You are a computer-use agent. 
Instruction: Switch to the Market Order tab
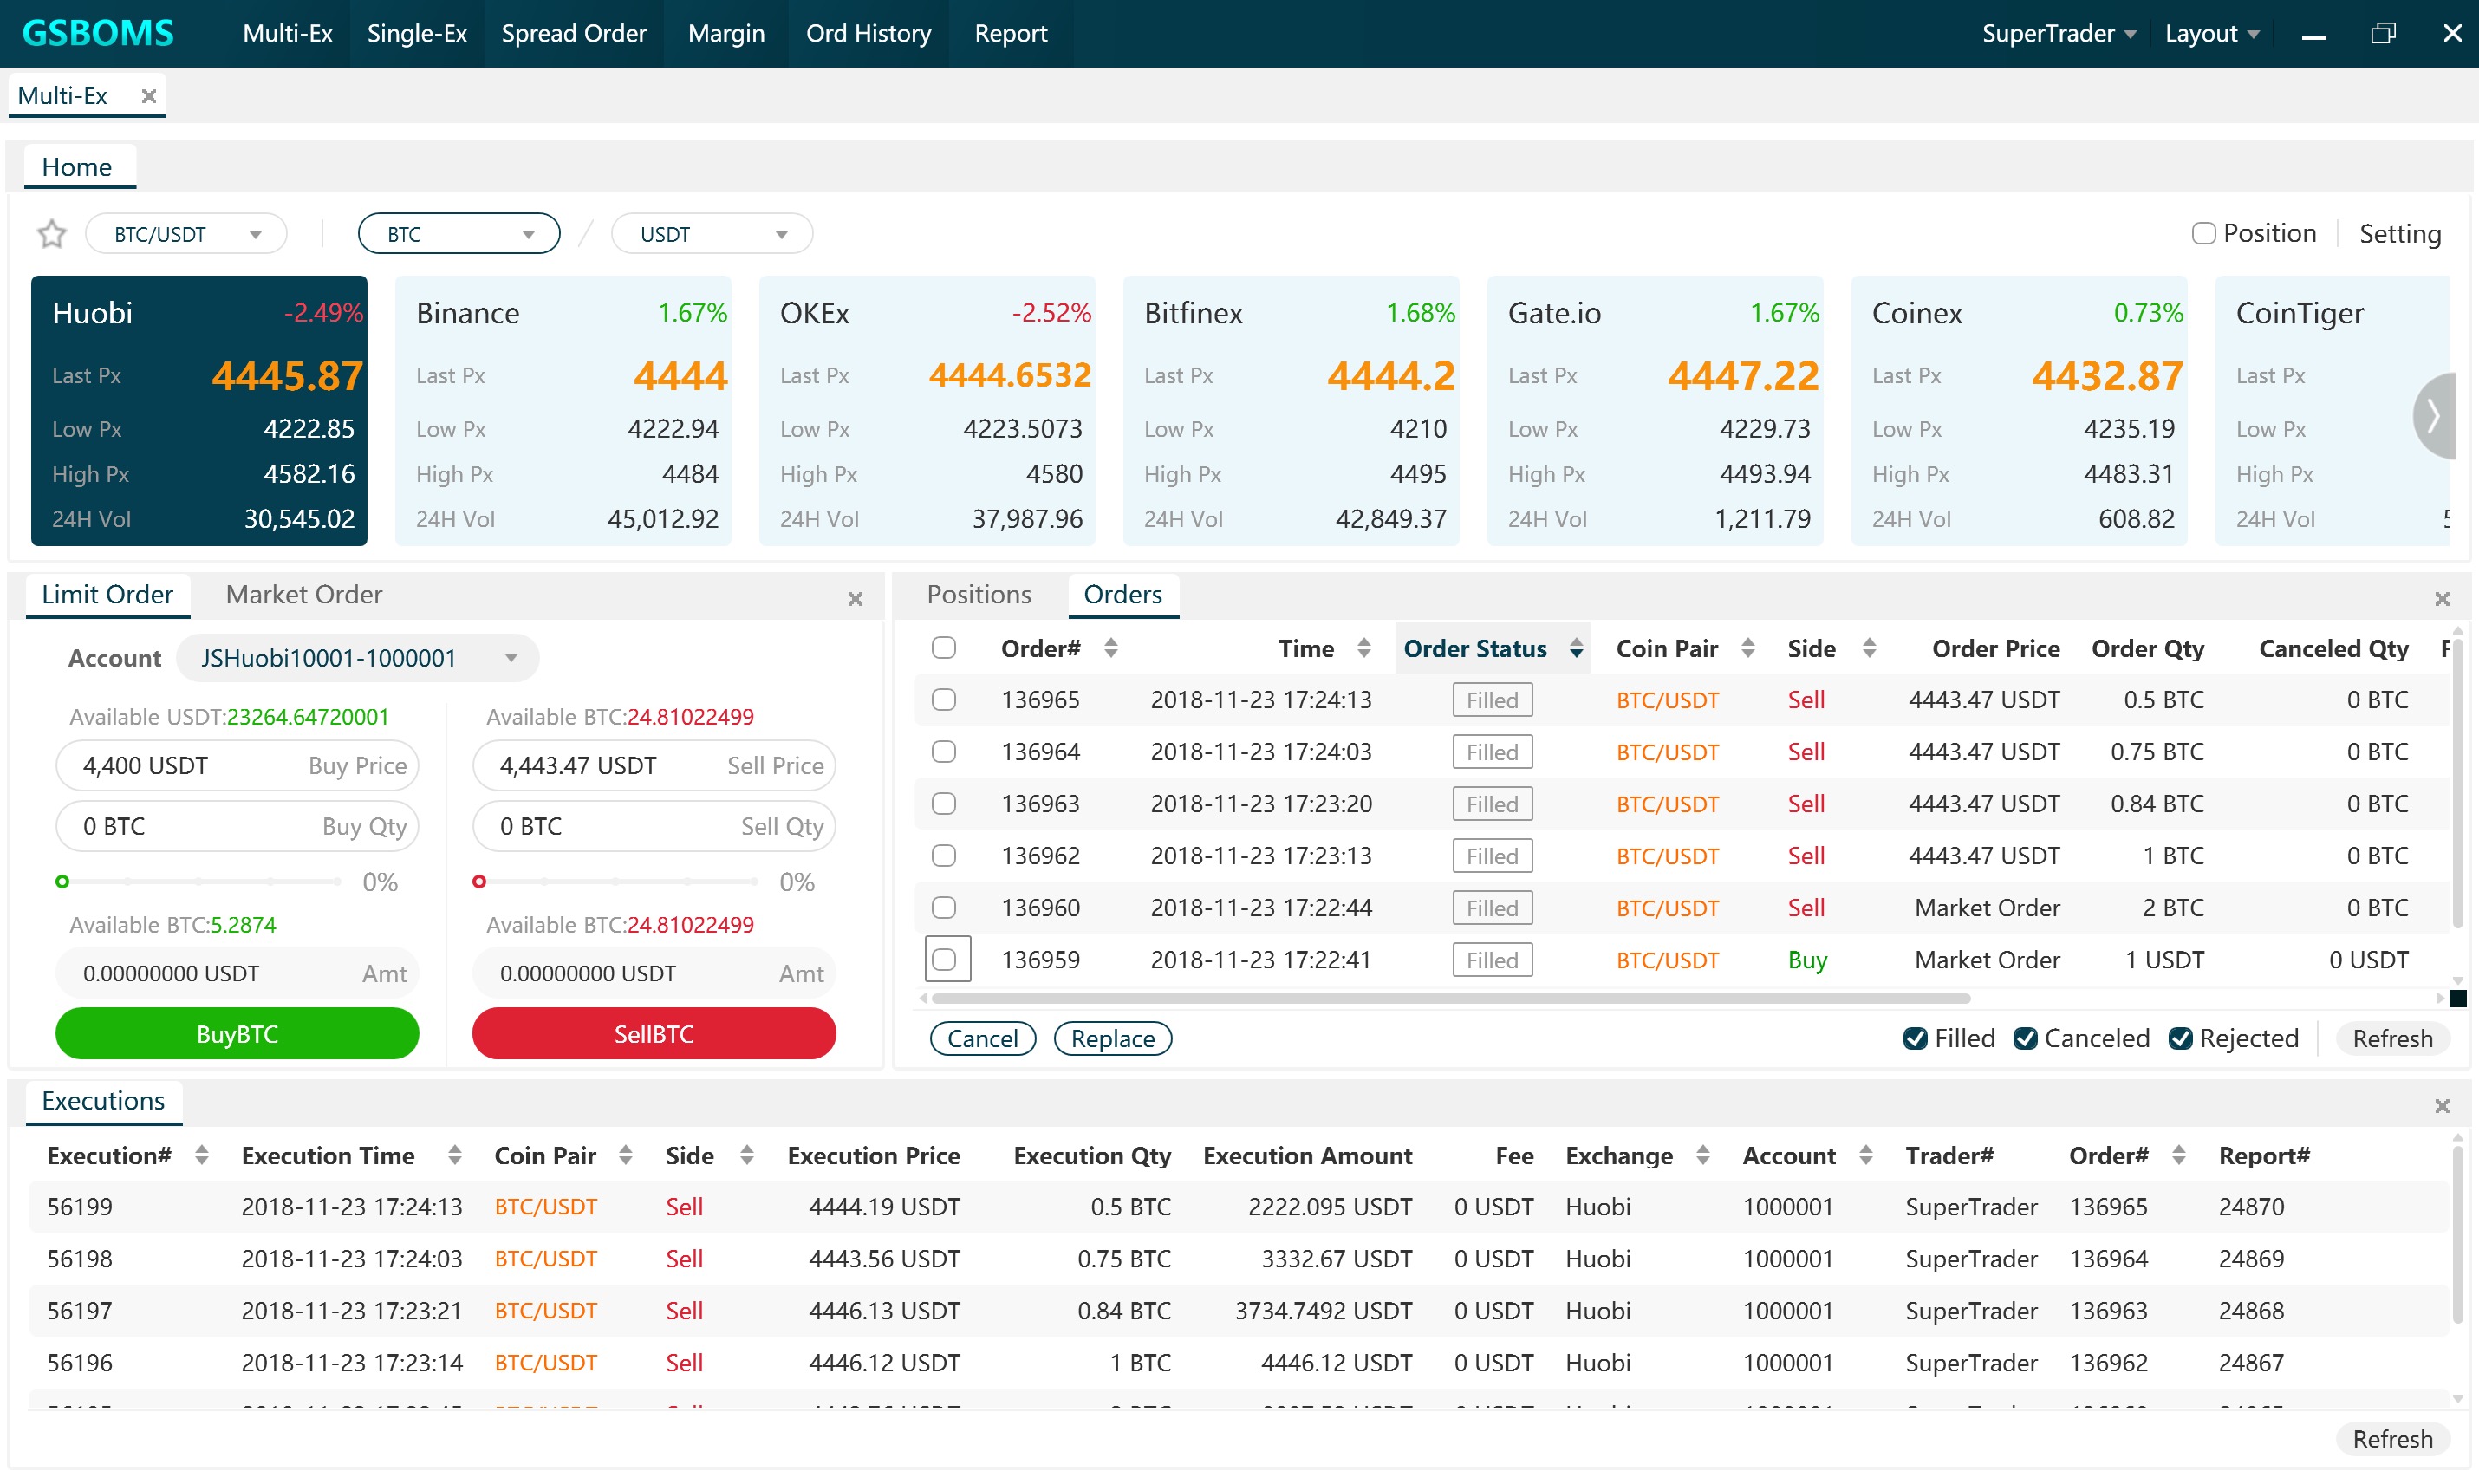(x=303, y=595)
